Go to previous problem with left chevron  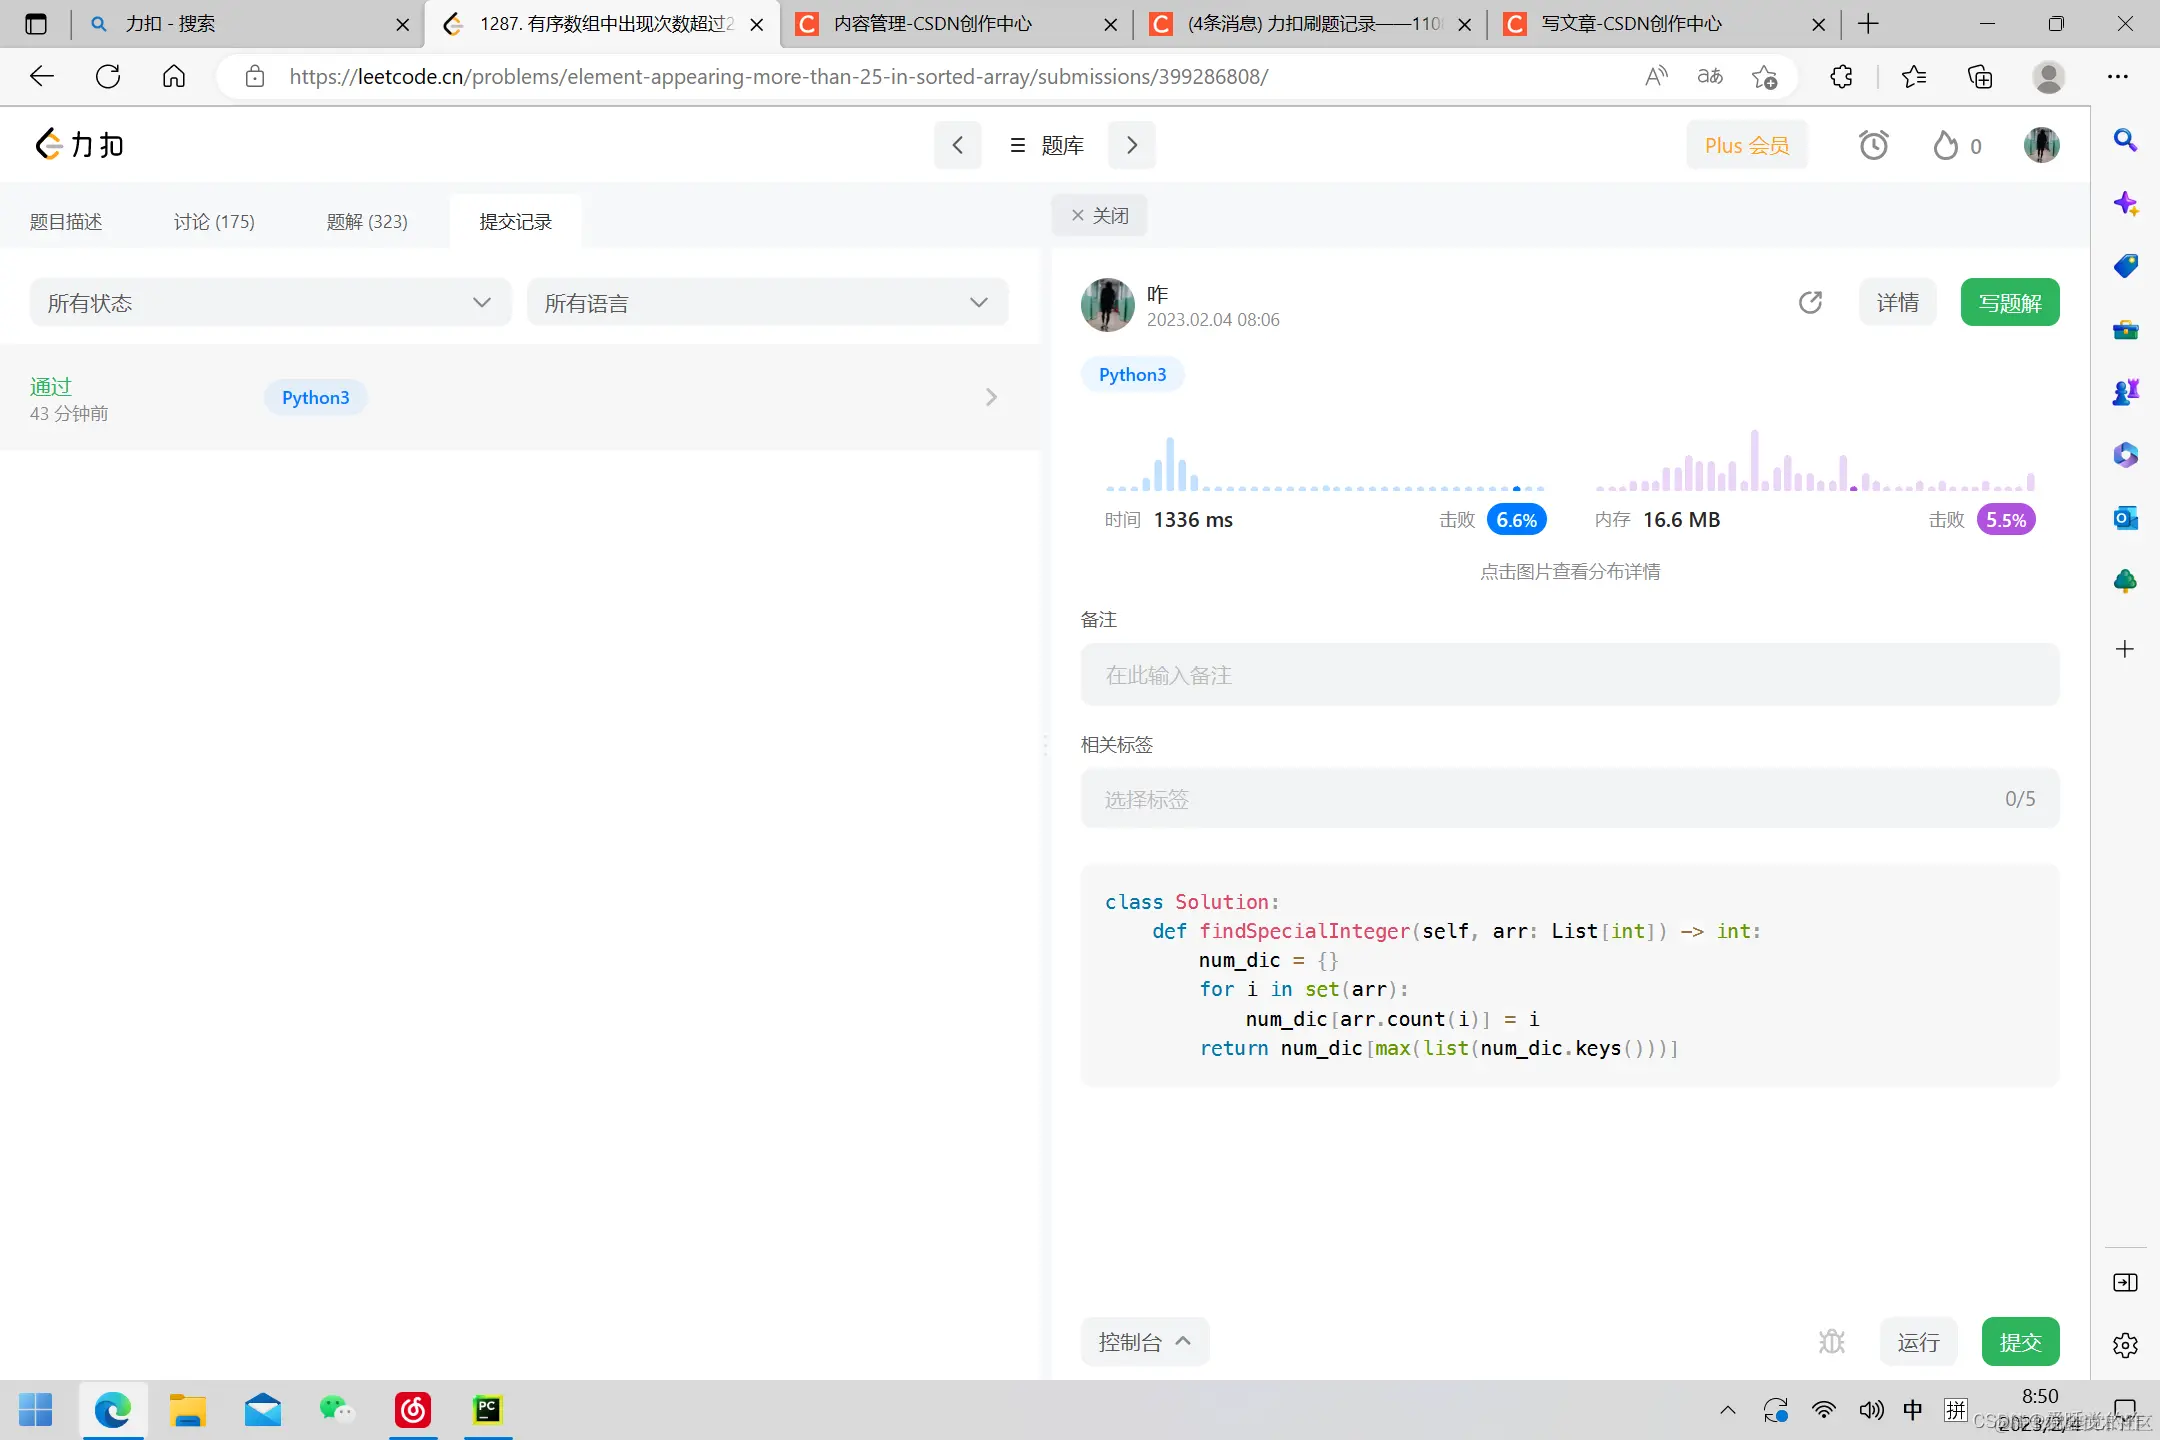pyautogui.click(x=957, y=146)
